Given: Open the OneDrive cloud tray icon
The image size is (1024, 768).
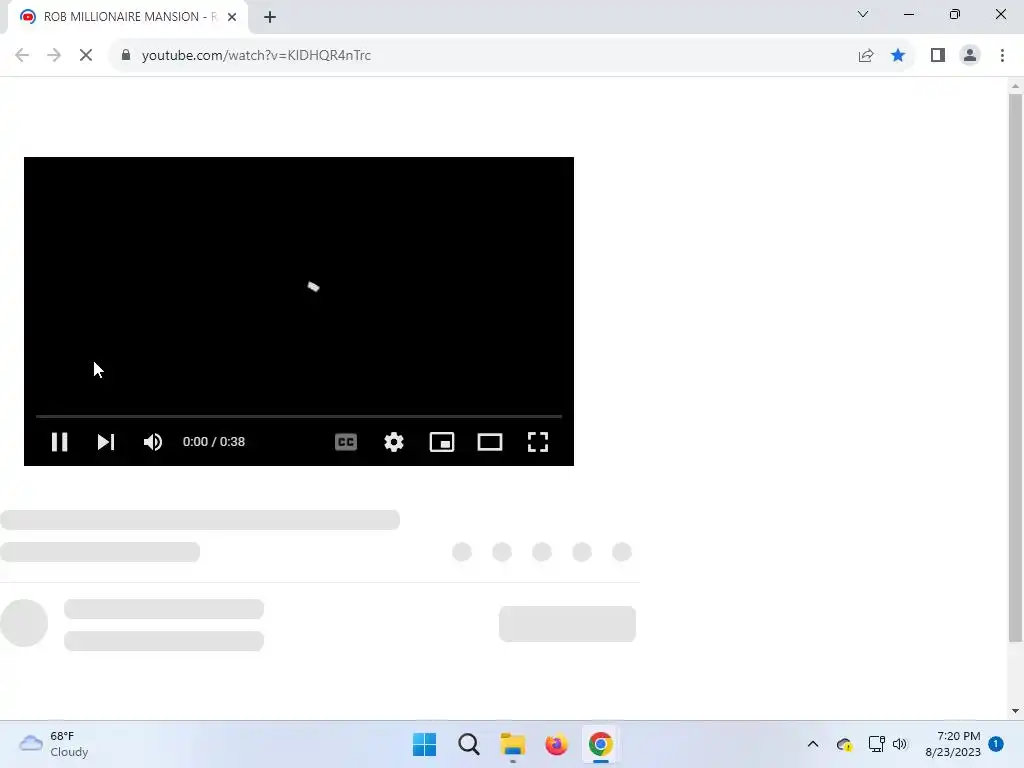Looking at the screenshot, I should click(x=844, y=744).
